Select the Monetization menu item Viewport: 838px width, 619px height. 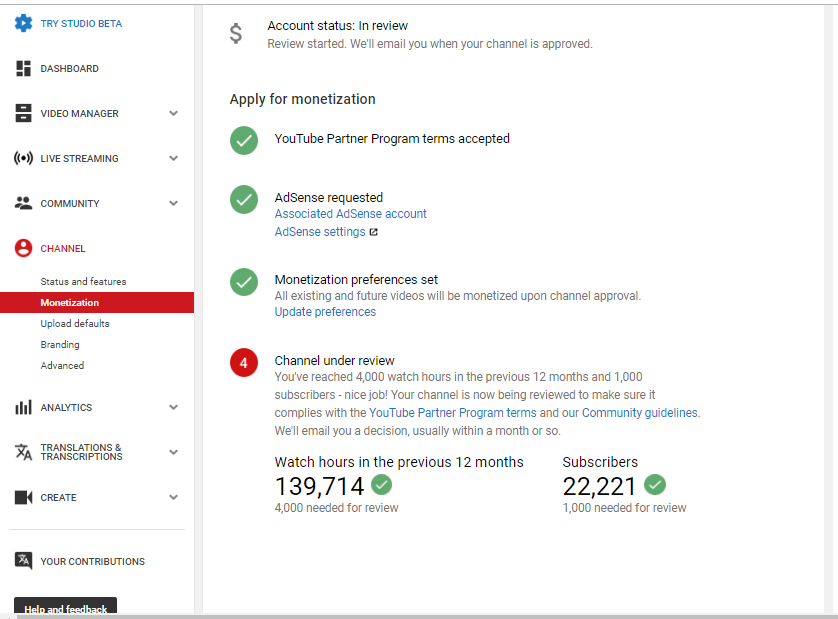click(97, 303)
